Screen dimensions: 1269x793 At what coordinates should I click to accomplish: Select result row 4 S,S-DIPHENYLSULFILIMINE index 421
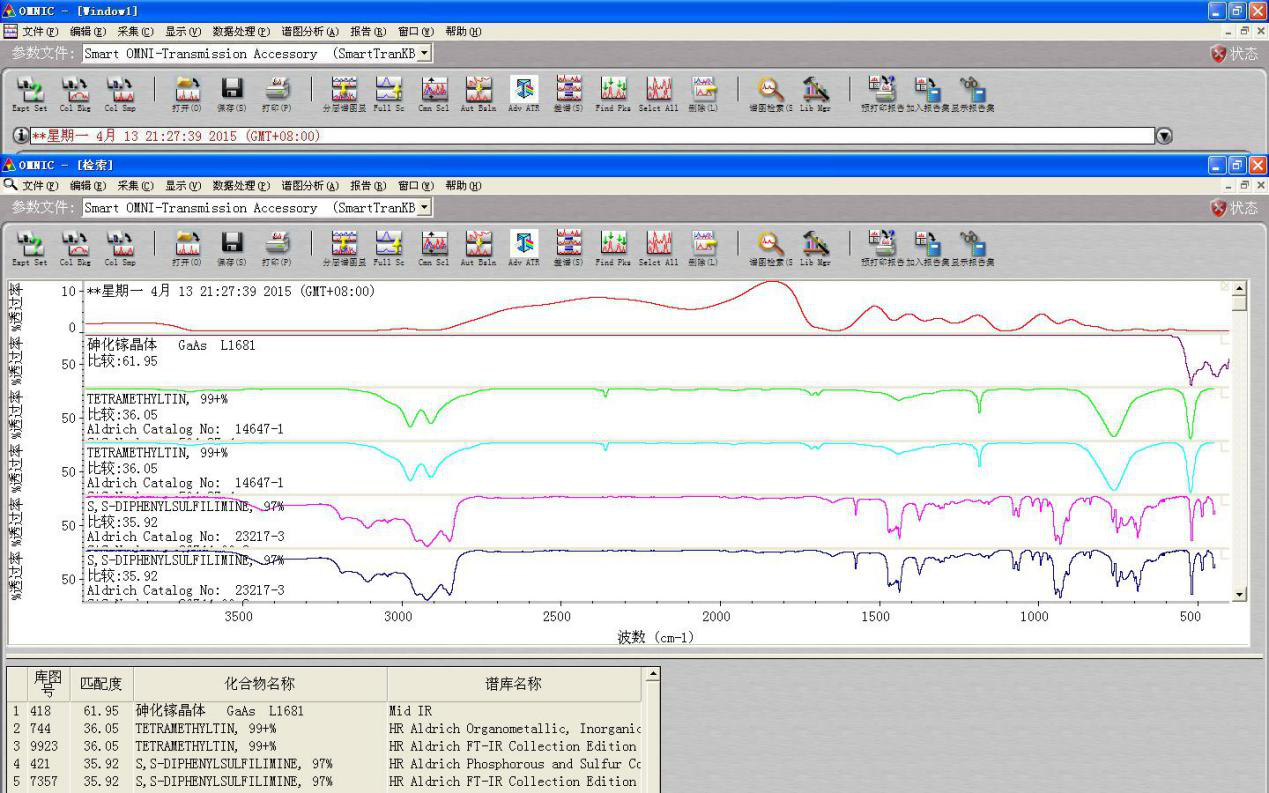[325, 764]
